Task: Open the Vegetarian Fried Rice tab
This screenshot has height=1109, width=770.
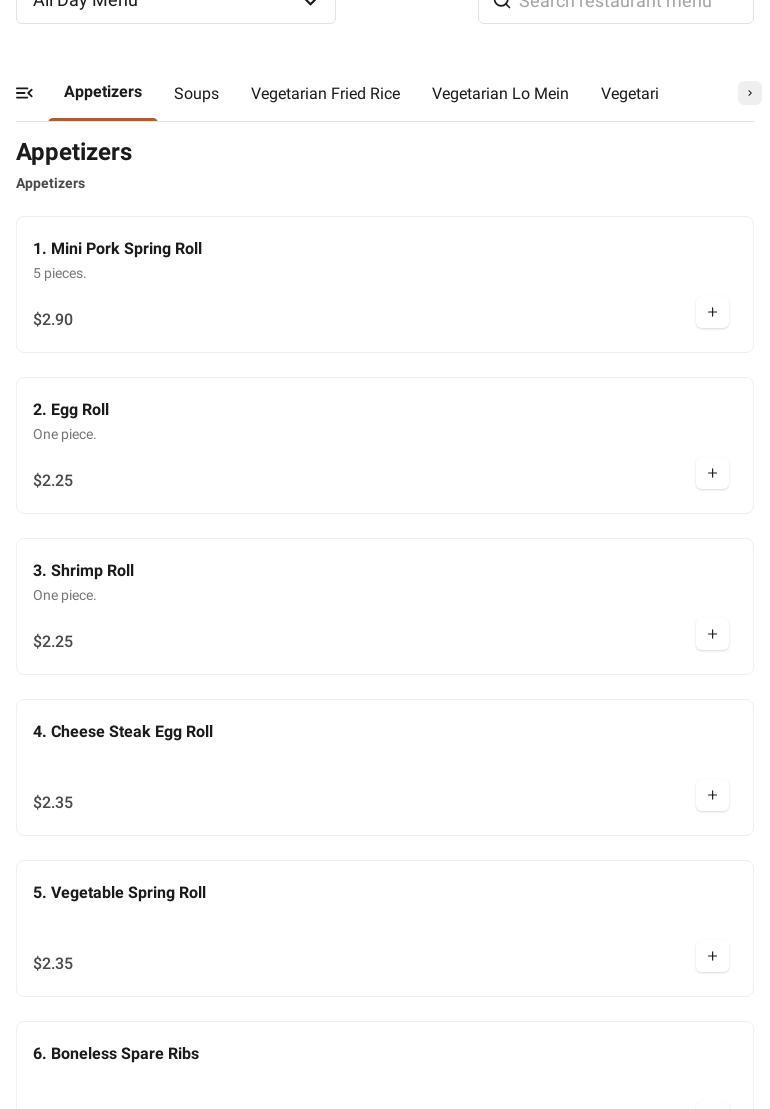Action: point(325,94)
